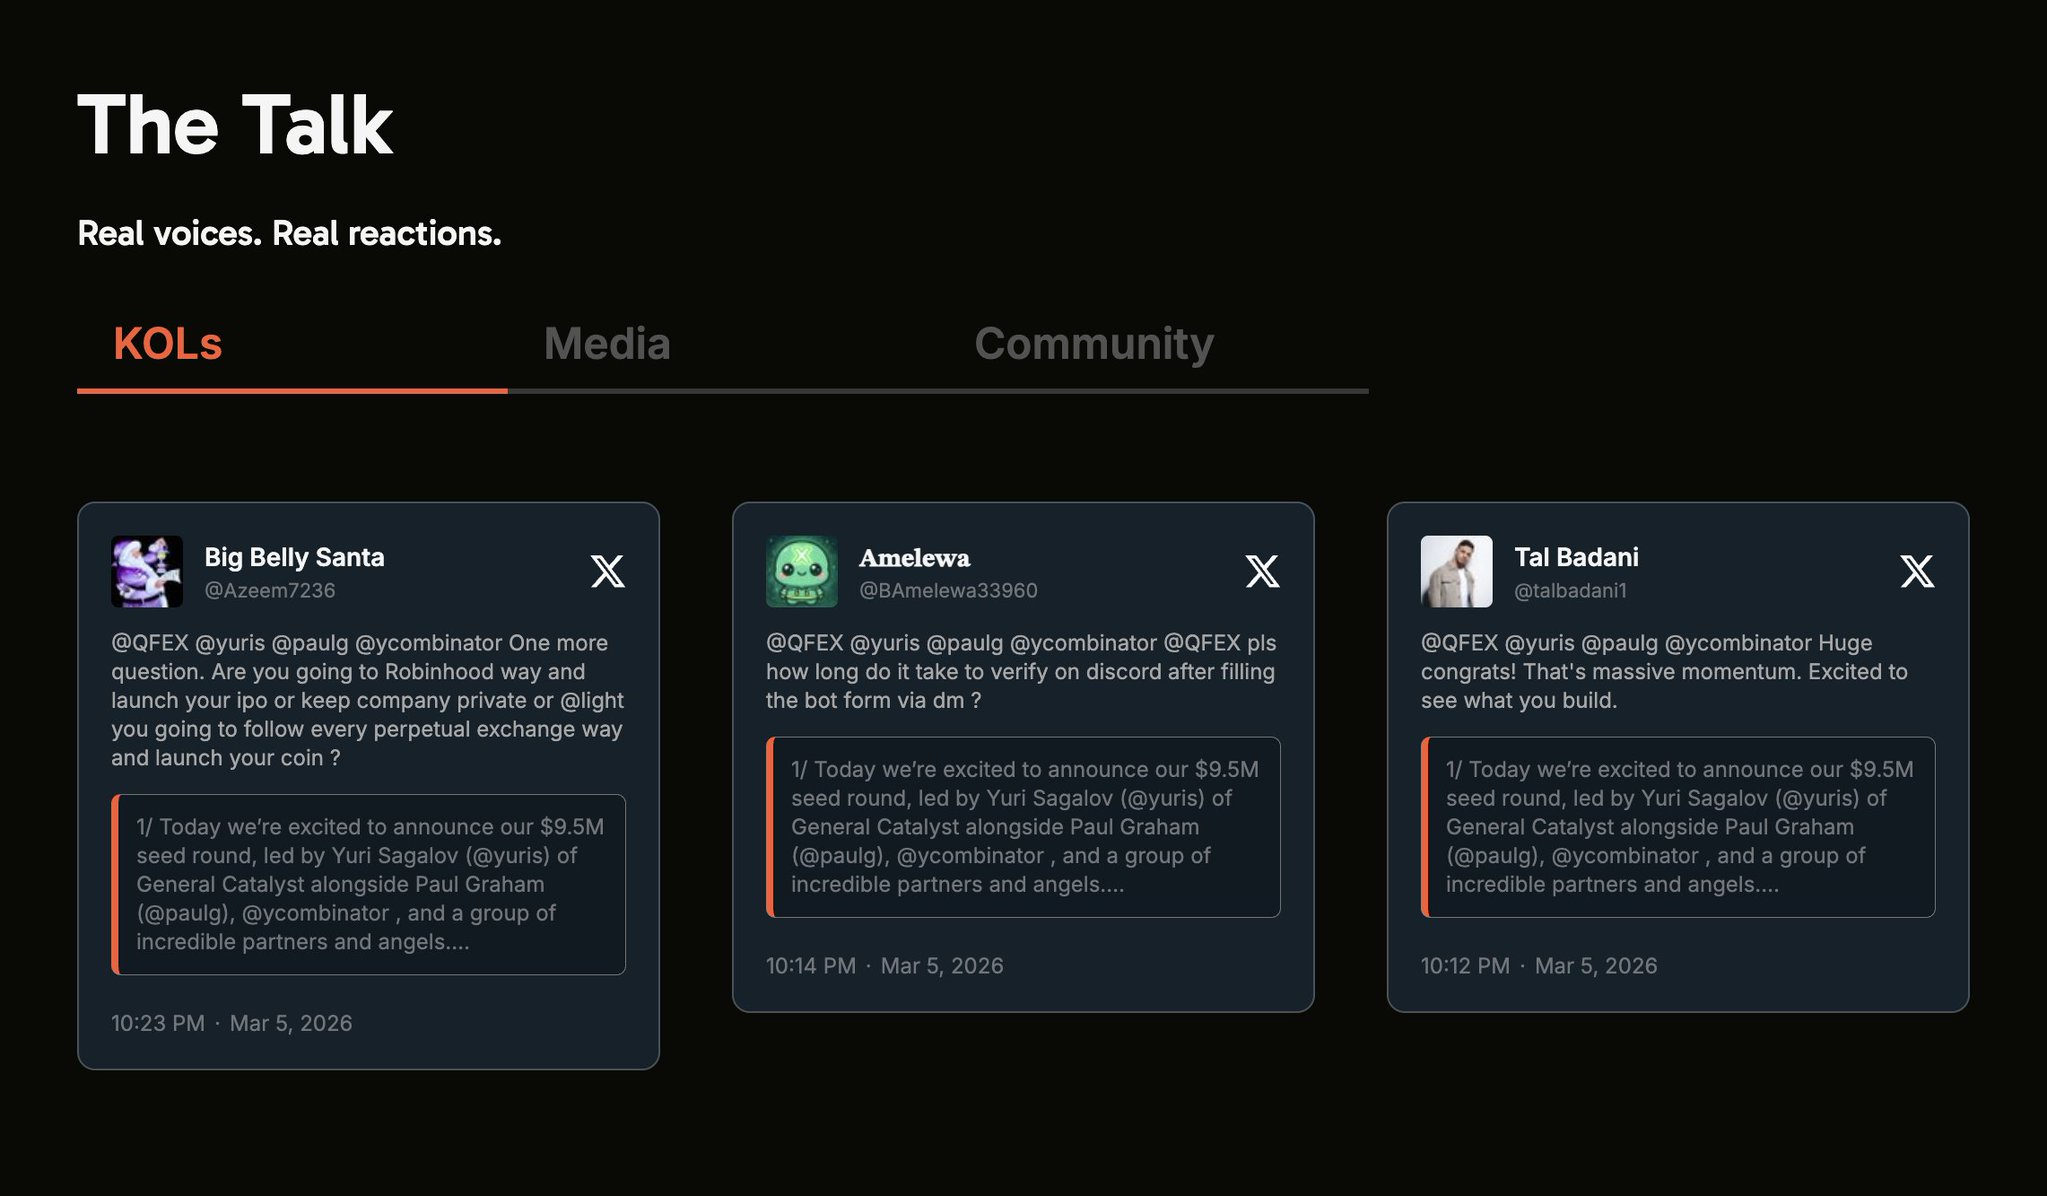This screenshot has height=1196, width=2047.
Task: Switch to the Community tab
Action: 1094,344
